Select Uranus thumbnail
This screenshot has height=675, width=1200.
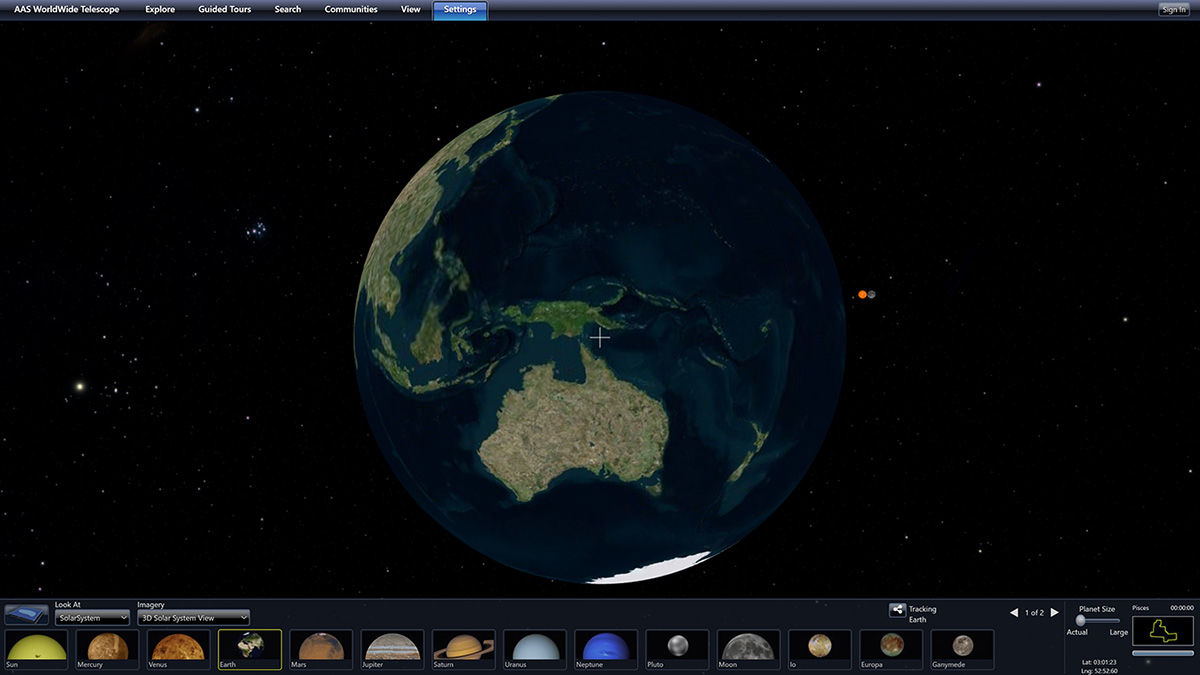pyautogui.click(x=534, y=649)
